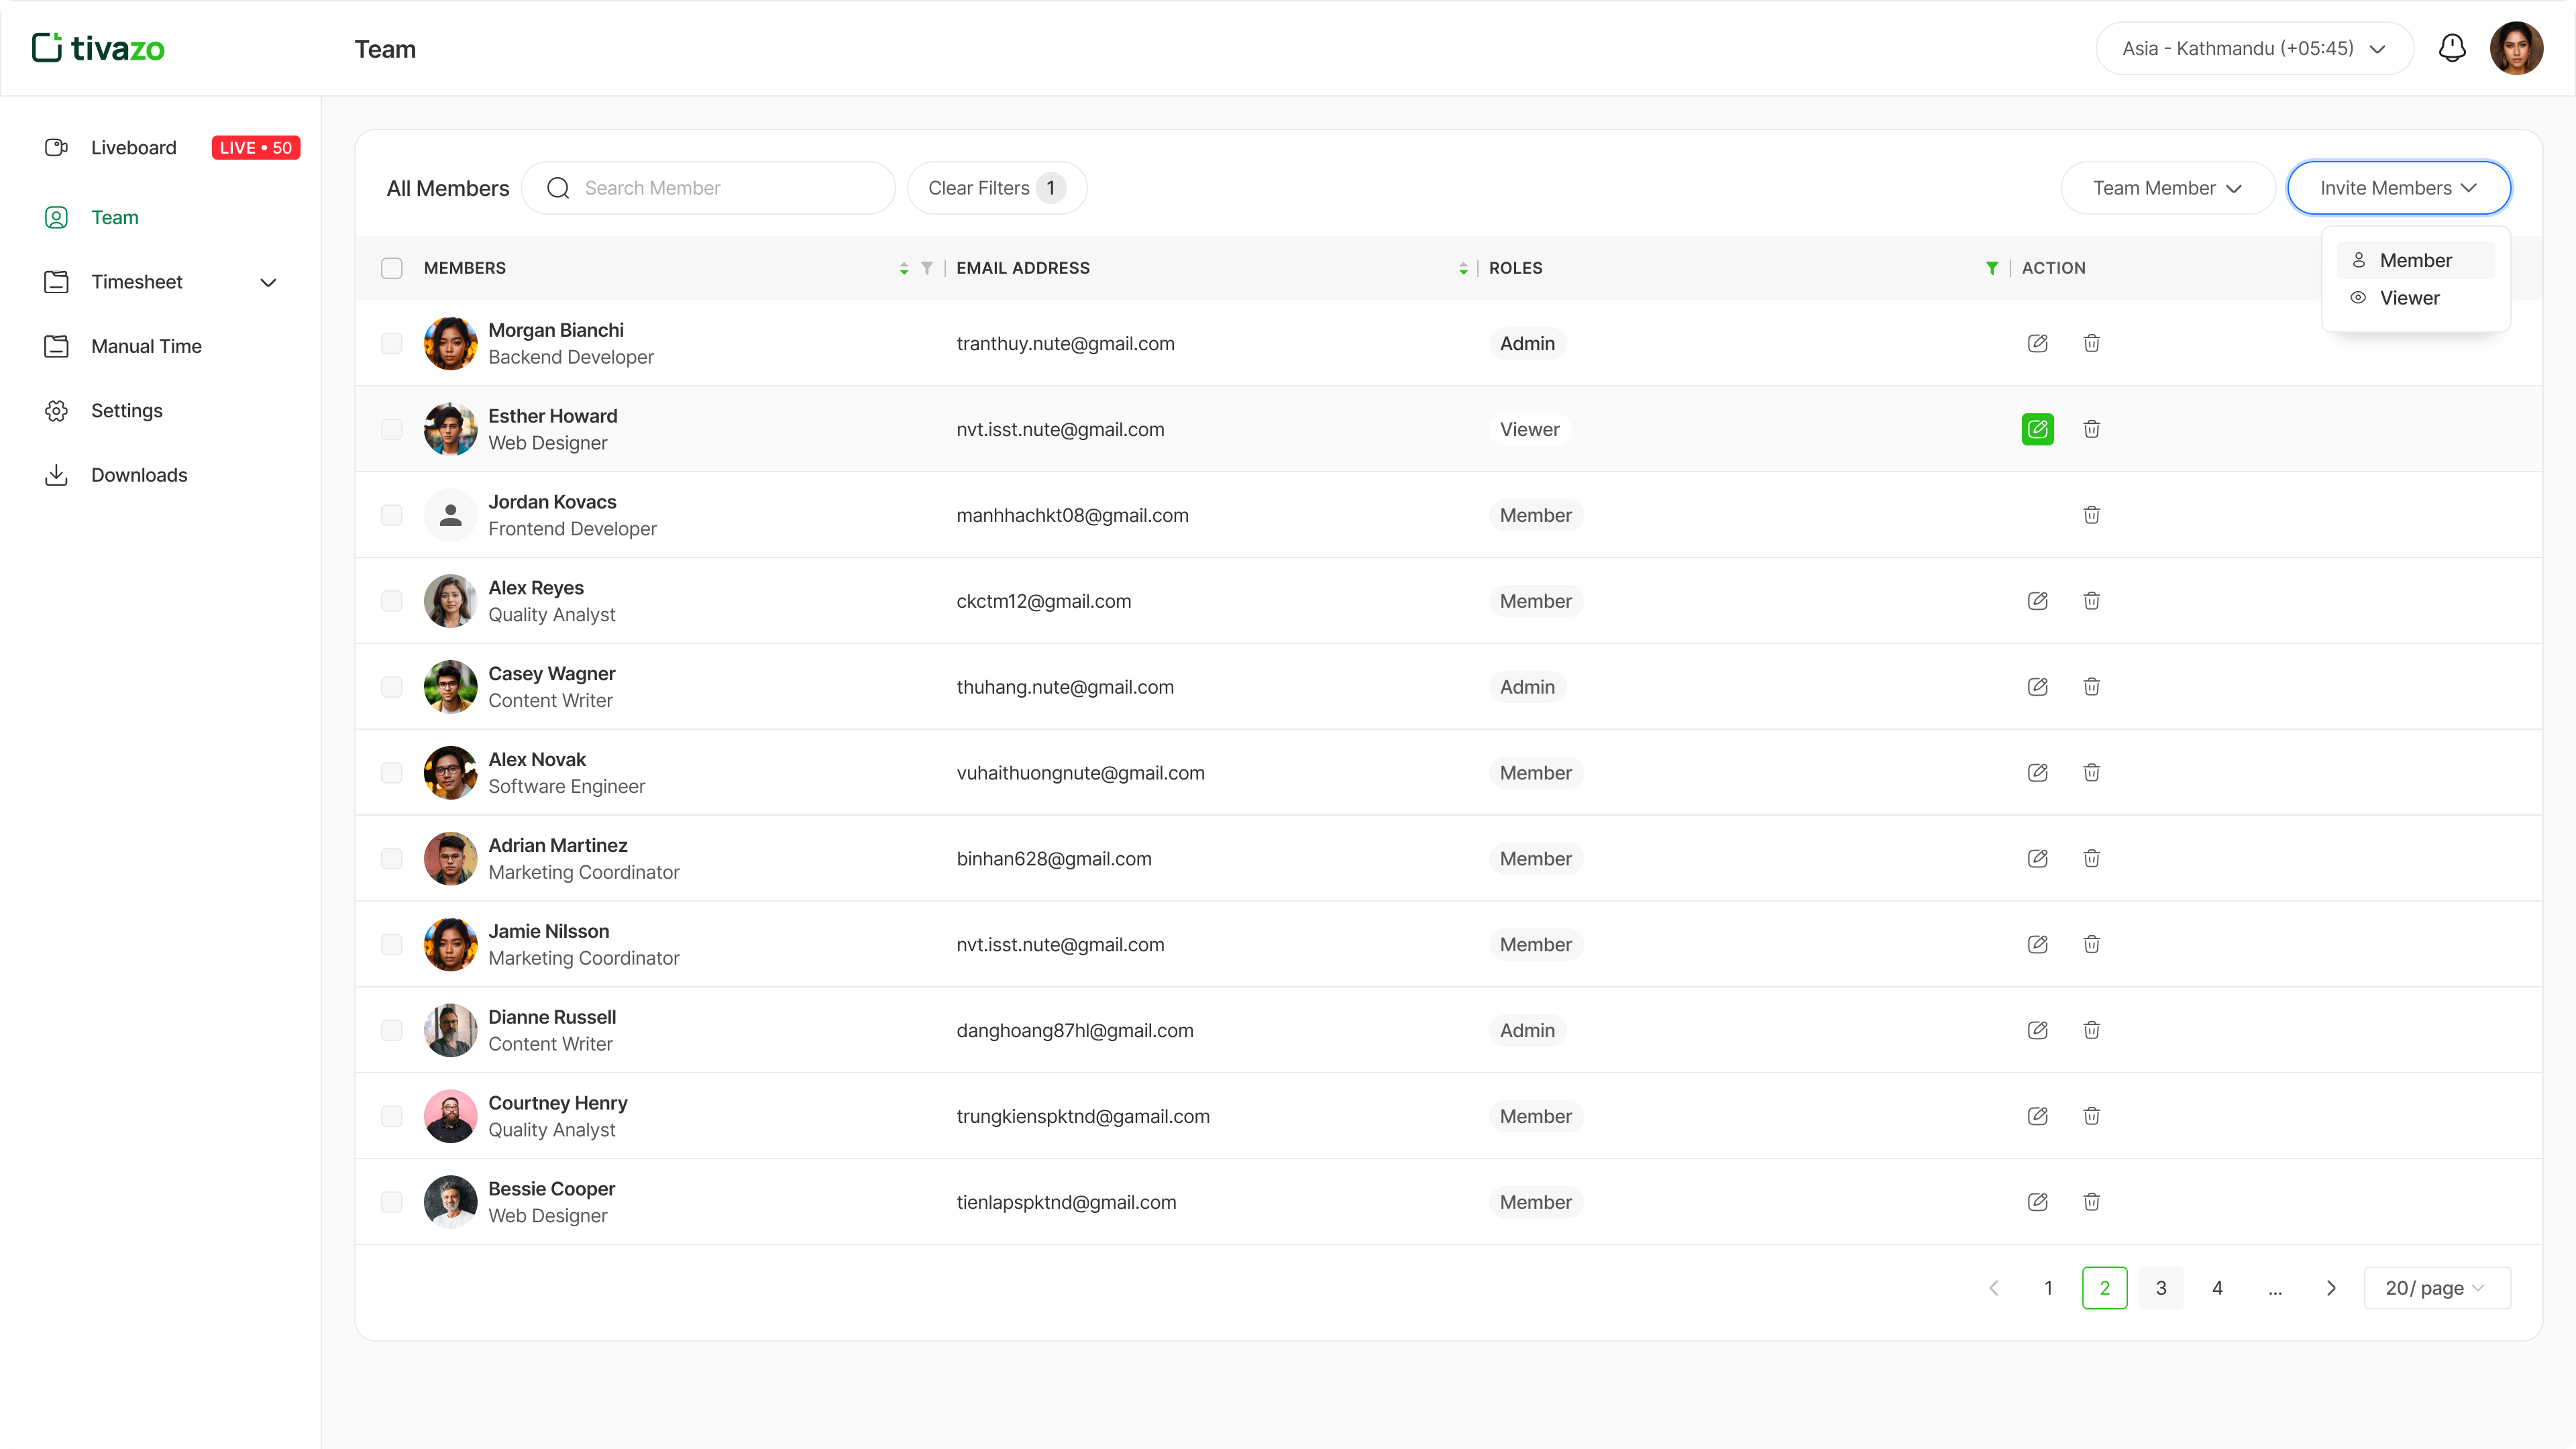Select Jordan Kovacs's checkbox

pyautogui.click(x=392, y=515)
